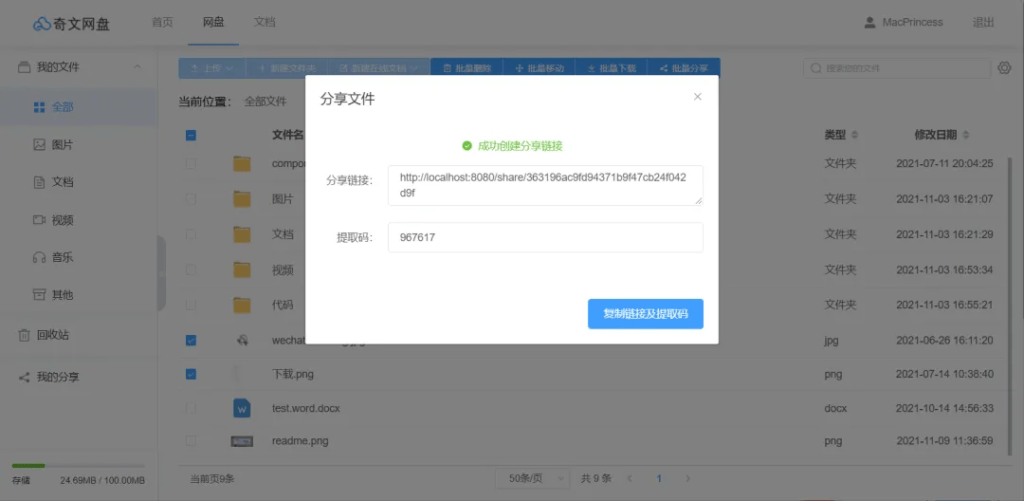Click green success check icon
This screenshot has height=501, width=1024.
(466, 146)
